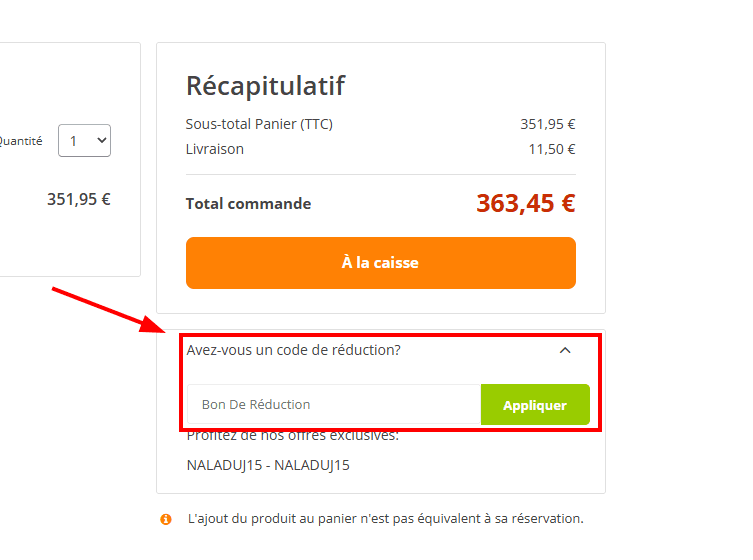
Task: Click the orange À la caisse button
Action: click(380, 263)
